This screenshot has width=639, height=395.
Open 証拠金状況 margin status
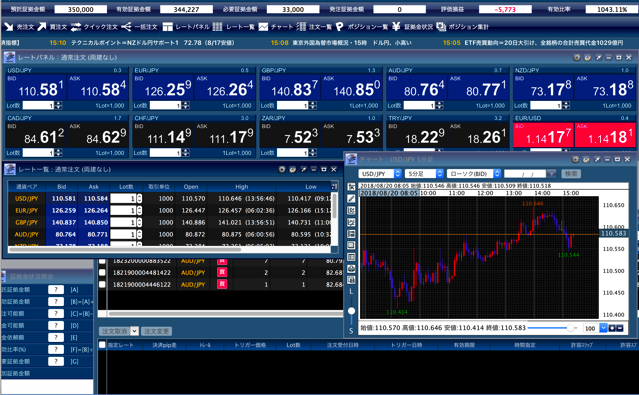click(412, 27)
